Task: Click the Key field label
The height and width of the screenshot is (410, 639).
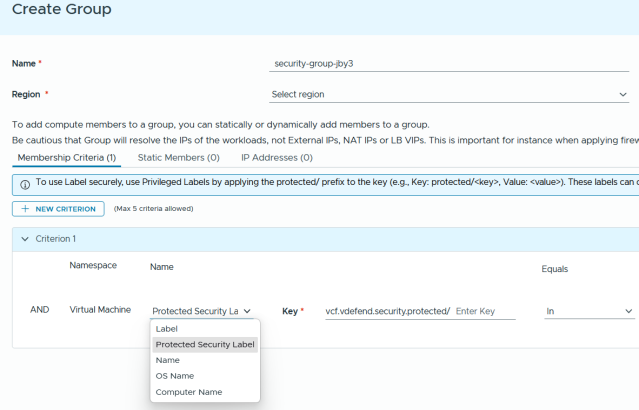Action: coord(290,311)
